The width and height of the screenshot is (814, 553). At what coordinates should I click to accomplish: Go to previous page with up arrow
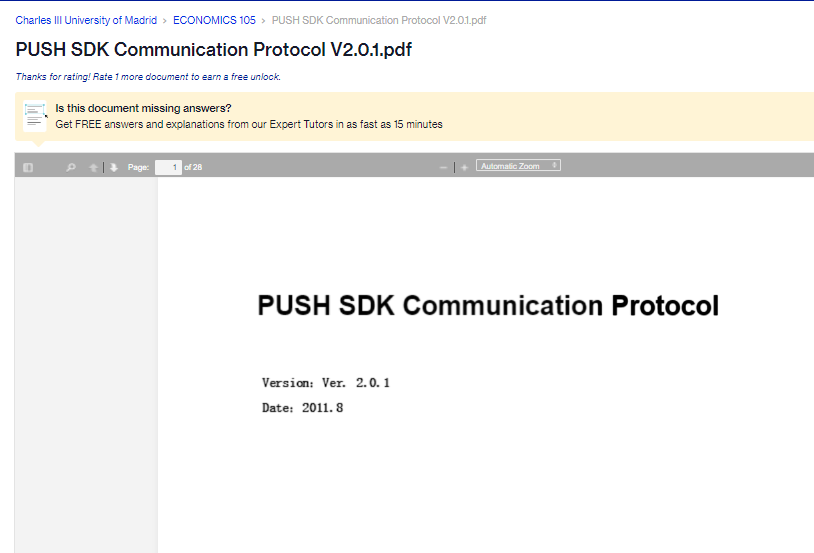(x=93, y=167)
